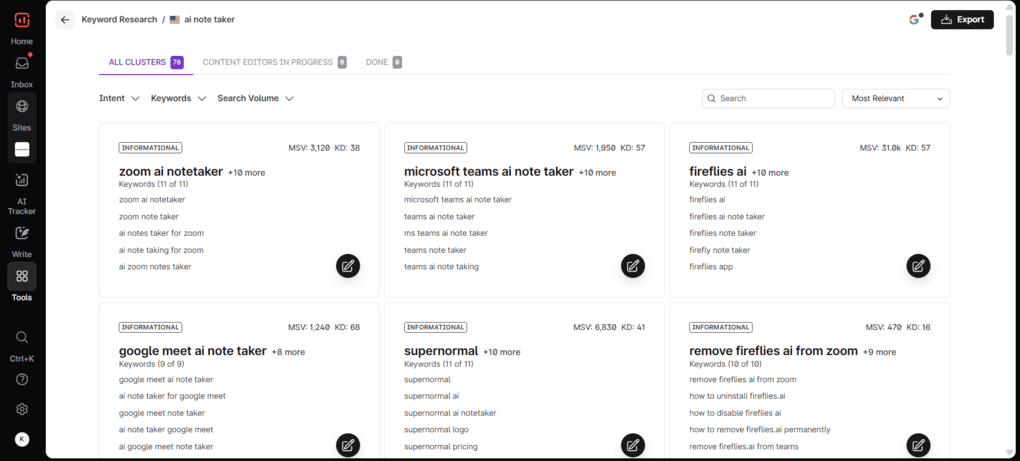Select the keyword 'how to uninstall fireflies.ai'

click(737, 396)
